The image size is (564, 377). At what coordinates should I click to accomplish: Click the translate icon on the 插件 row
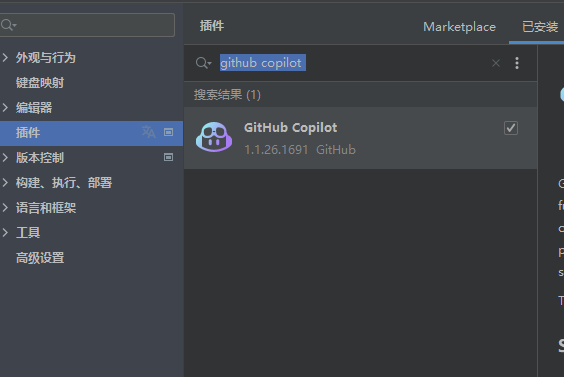[149, 132]
